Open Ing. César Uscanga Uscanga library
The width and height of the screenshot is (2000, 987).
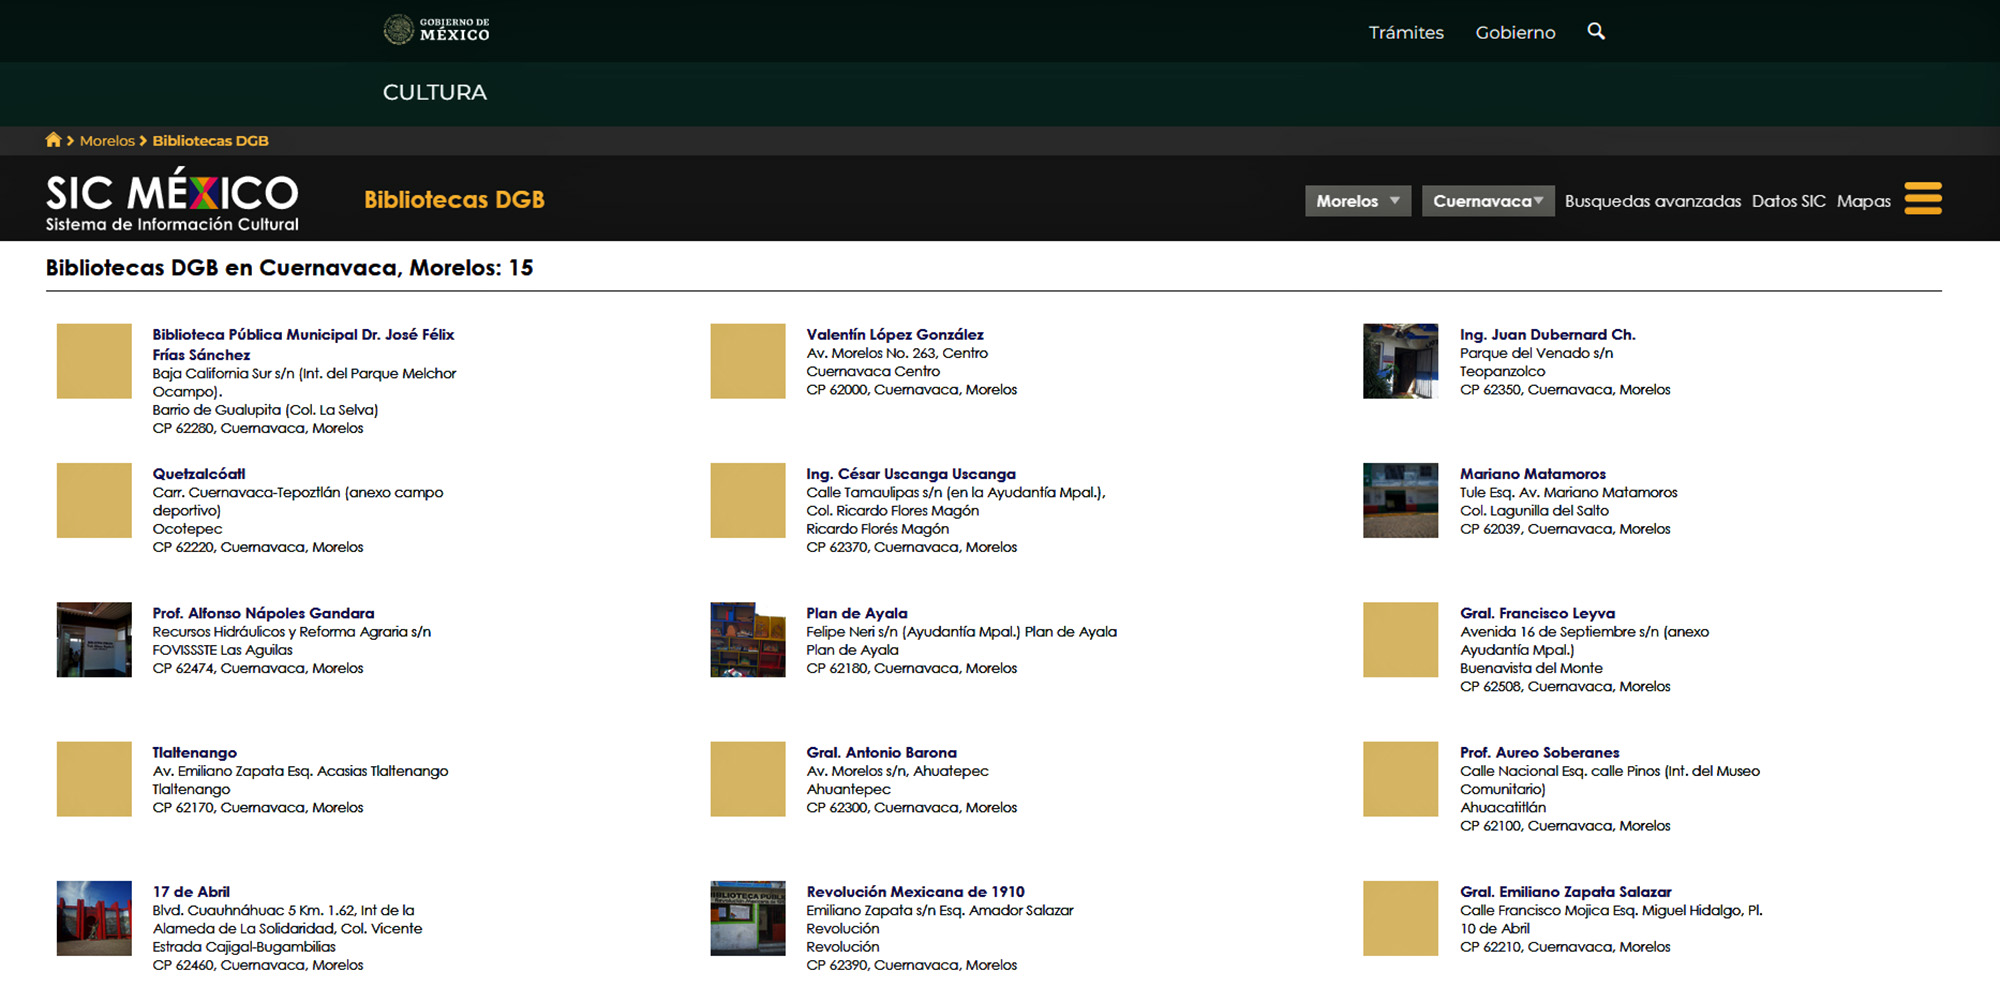pos(911,474)
